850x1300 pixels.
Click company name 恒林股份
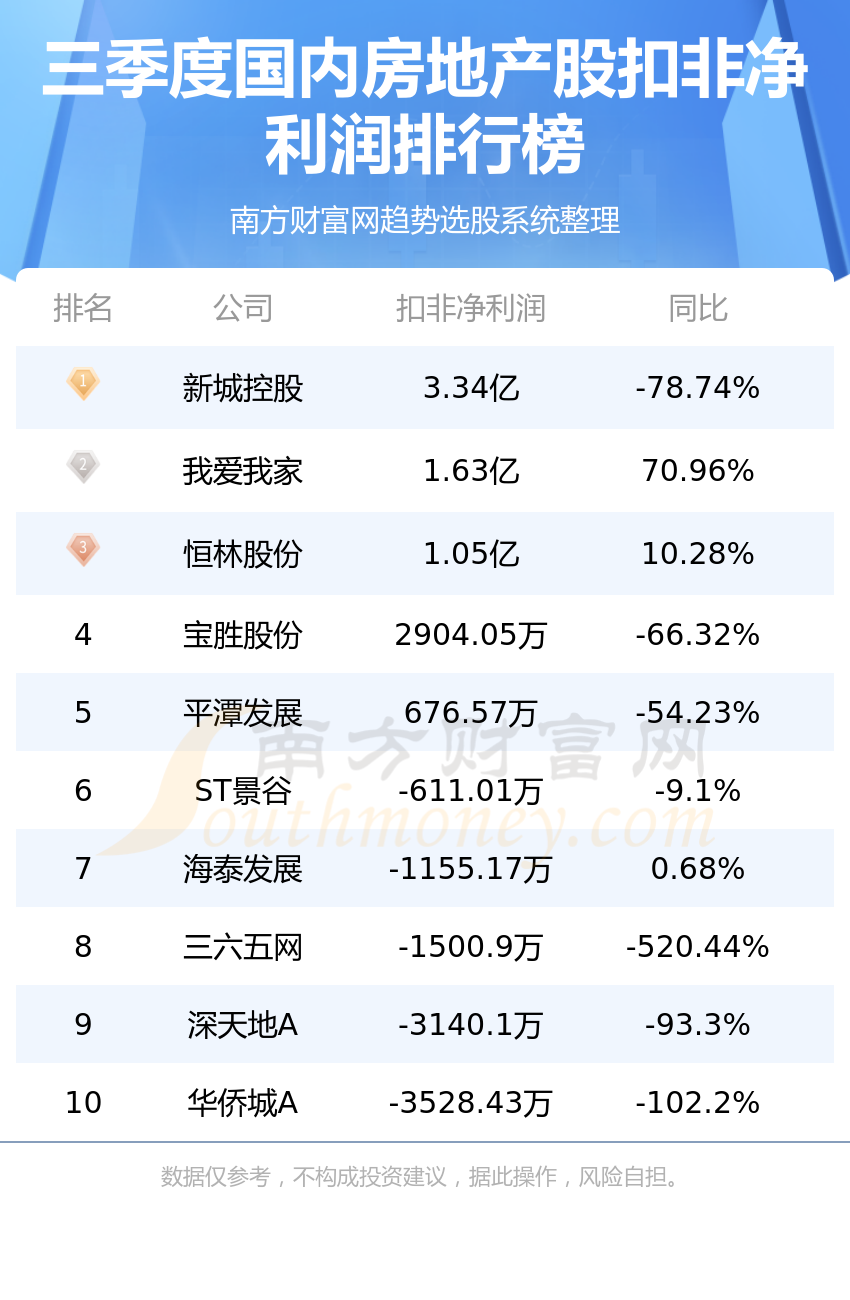click(243, 554)
